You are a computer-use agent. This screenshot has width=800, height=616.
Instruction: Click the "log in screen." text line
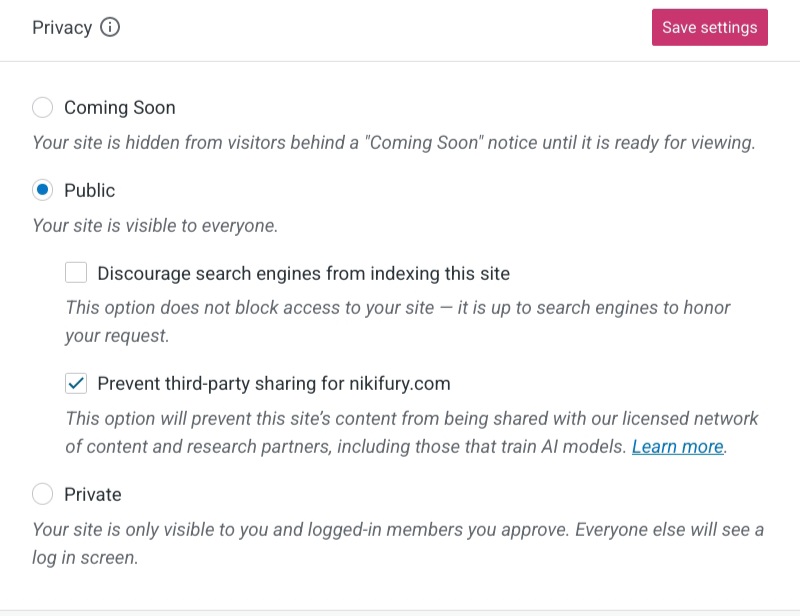[85, 558]
